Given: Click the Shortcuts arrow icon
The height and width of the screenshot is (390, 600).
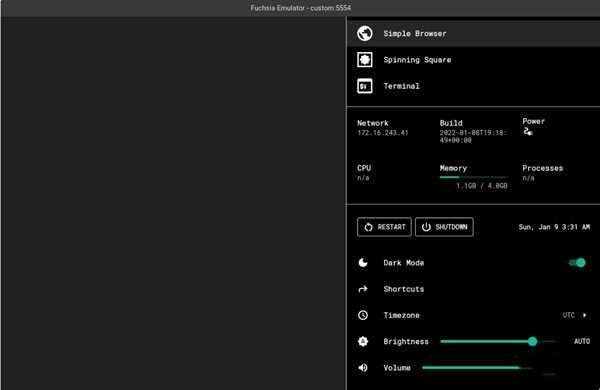Looking at the screenshot, I should coord(363,289).
